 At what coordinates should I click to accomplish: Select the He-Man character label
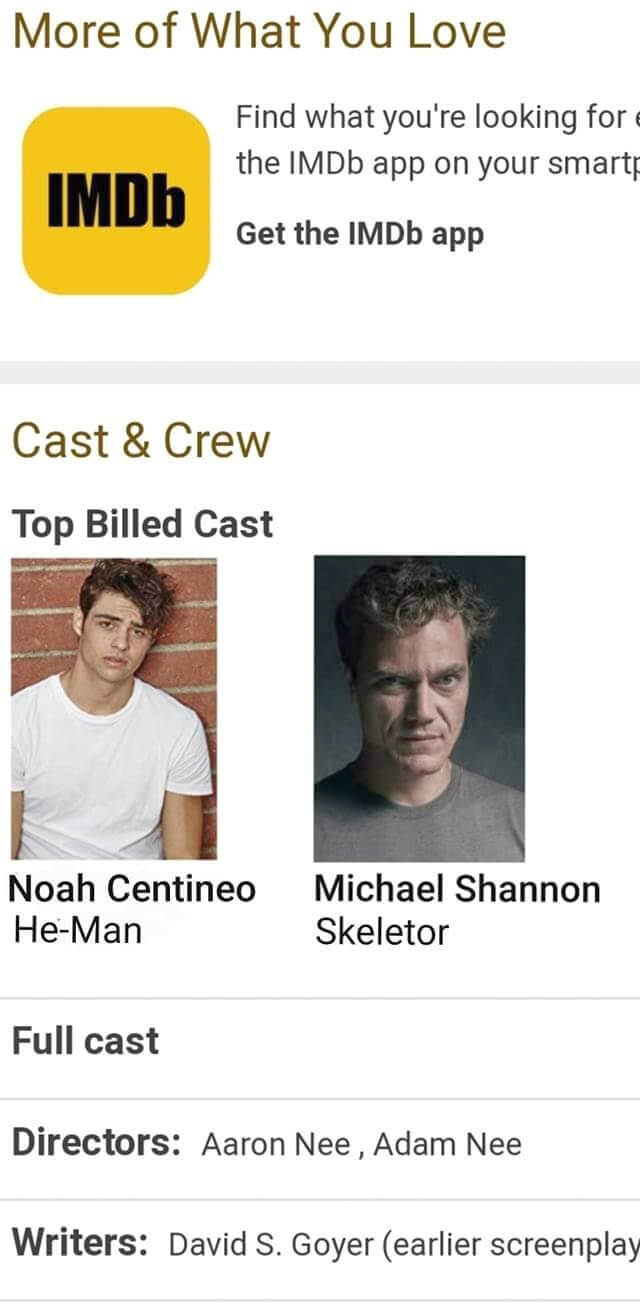pos(78,930)
